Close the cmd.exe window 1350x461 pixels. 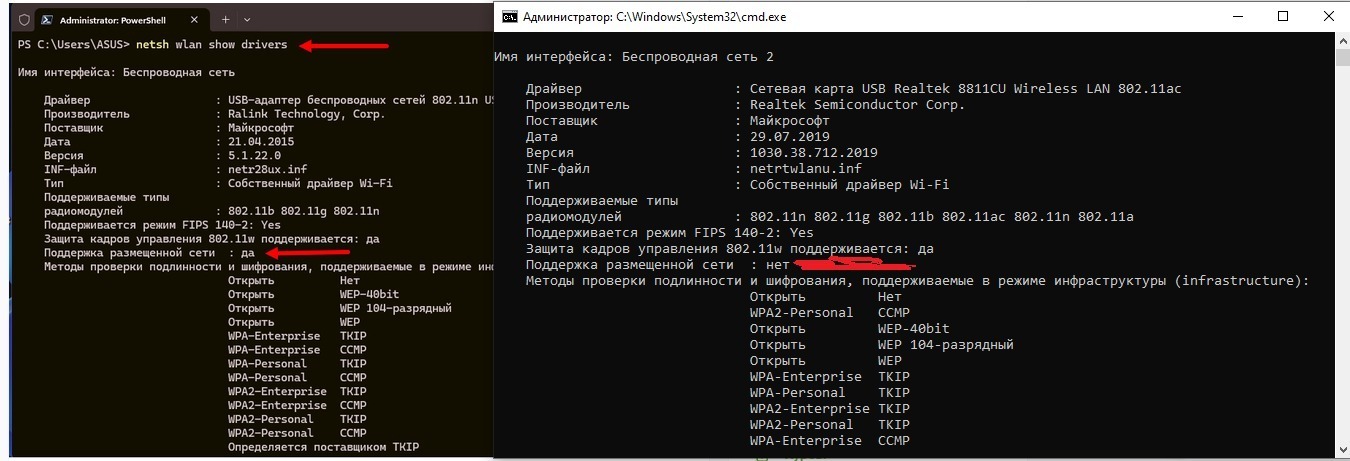(x=1328, y=15)
